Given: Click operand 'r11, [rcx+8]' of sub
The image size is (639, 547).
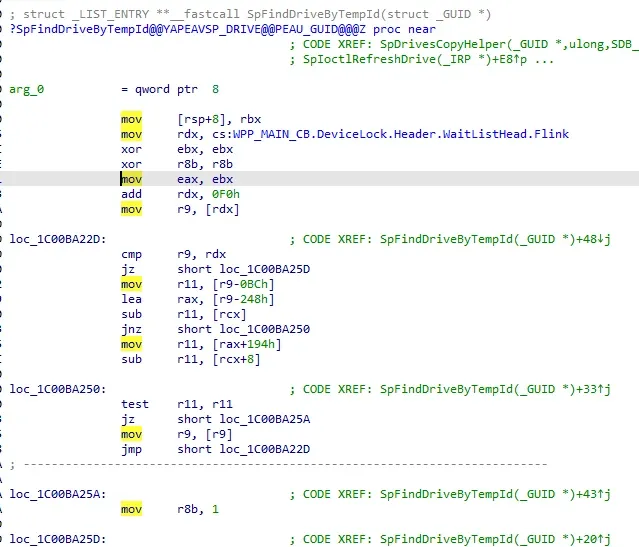Looking at the screenshot, I should coord(219,360).
